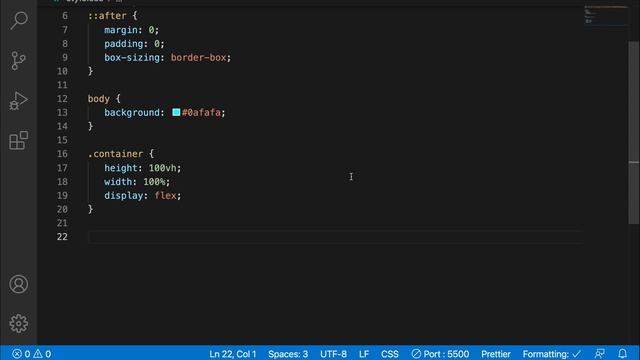640x360 pixels.
Task: Click the Prettier status entry
Action: (496, 354)
